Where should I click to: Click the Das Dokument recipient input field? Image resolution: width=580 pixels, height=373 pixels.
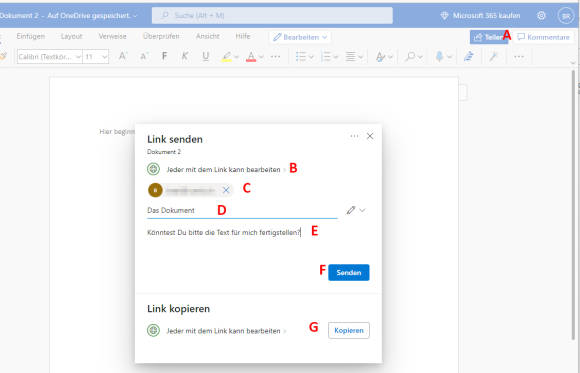pyautogui.click(x=242, y=210)
